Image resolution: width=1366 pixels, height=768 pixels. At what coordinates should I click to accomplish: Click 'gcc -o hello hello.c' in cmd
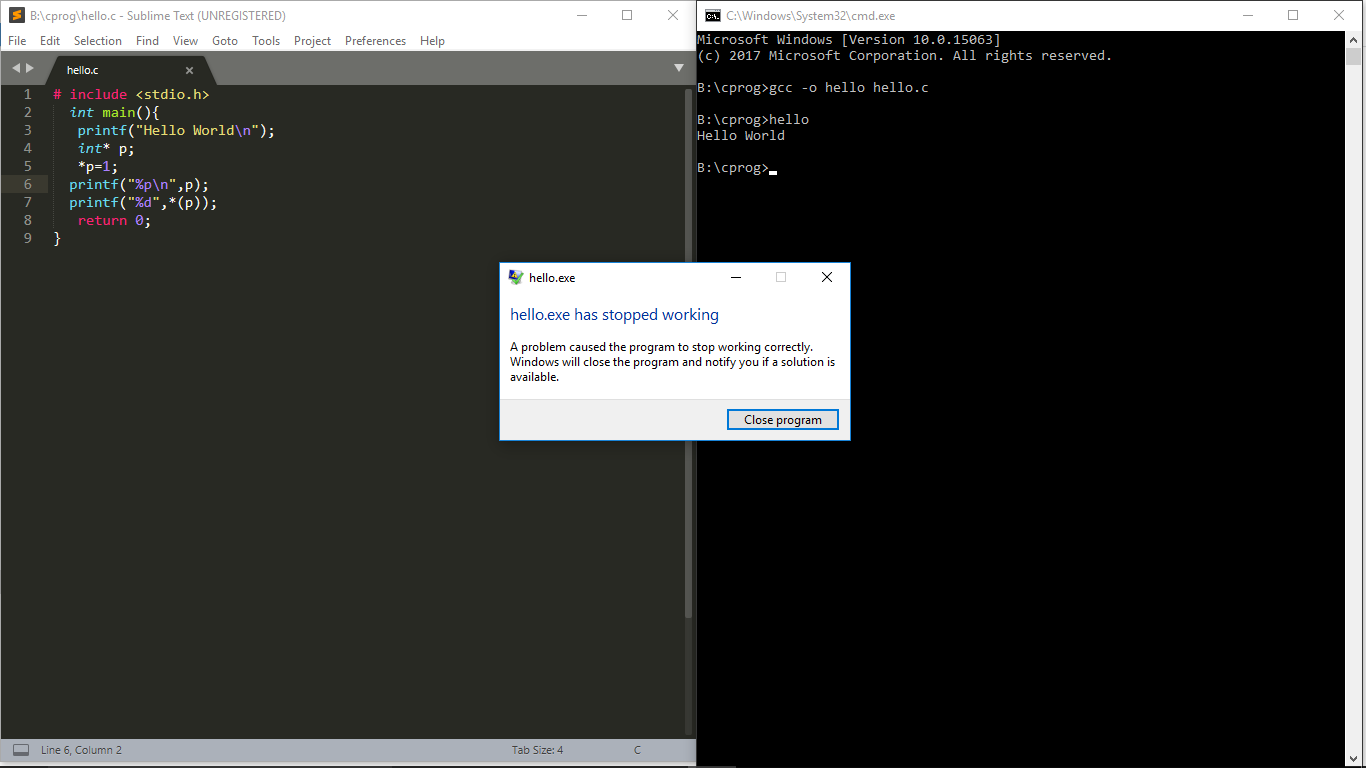pos(849,88)
